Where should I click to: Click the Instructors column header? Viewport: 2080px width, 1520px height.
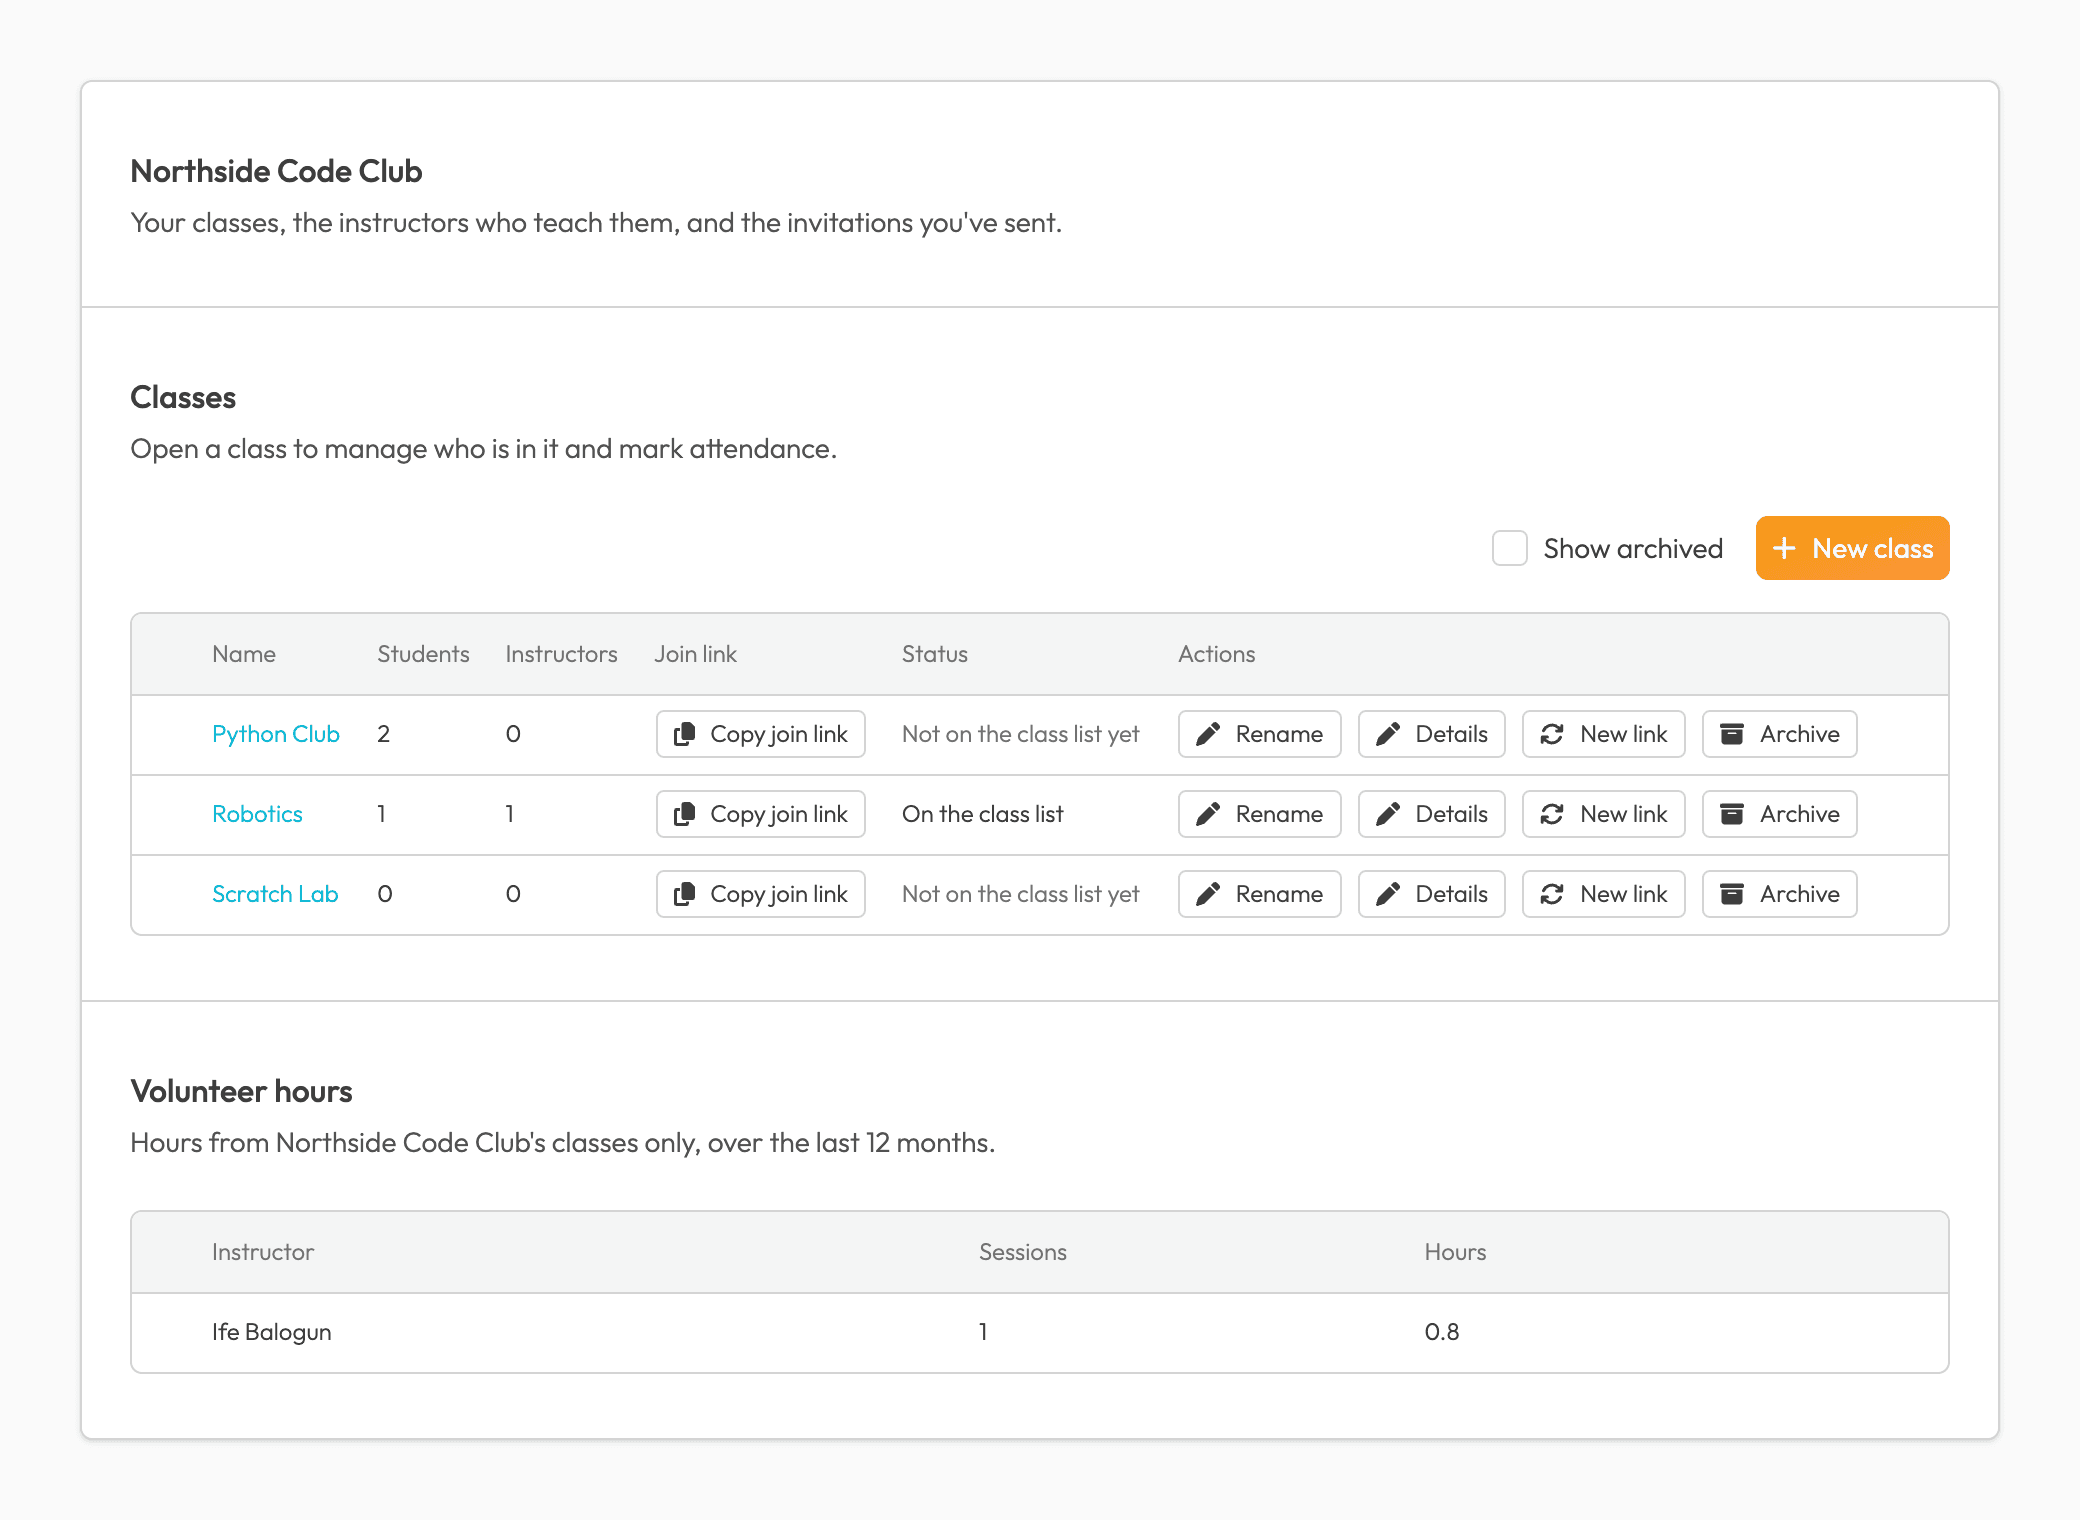click(x=561, y=654)
